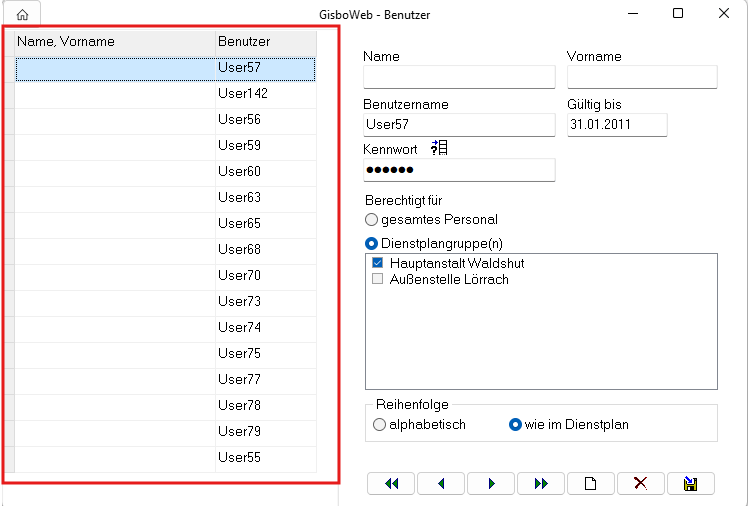Select the User55 row
Image resolution: width=748 pixels, height=506 pixels.
pyautogui.click(x=166, y=459)
